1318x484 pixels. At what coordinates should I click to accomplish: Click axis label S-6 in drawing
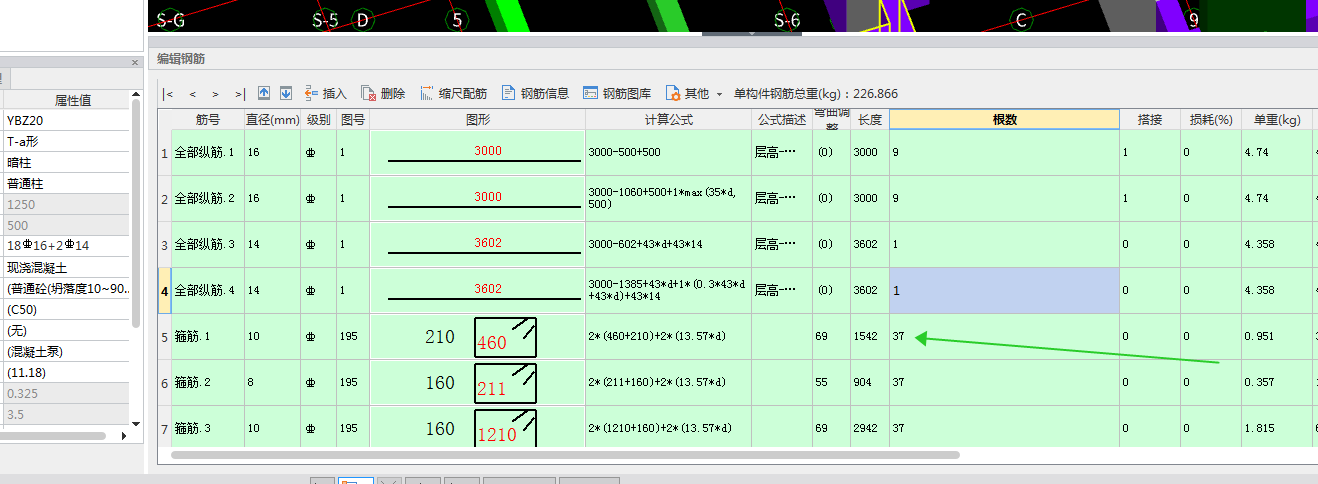[787, 19]
